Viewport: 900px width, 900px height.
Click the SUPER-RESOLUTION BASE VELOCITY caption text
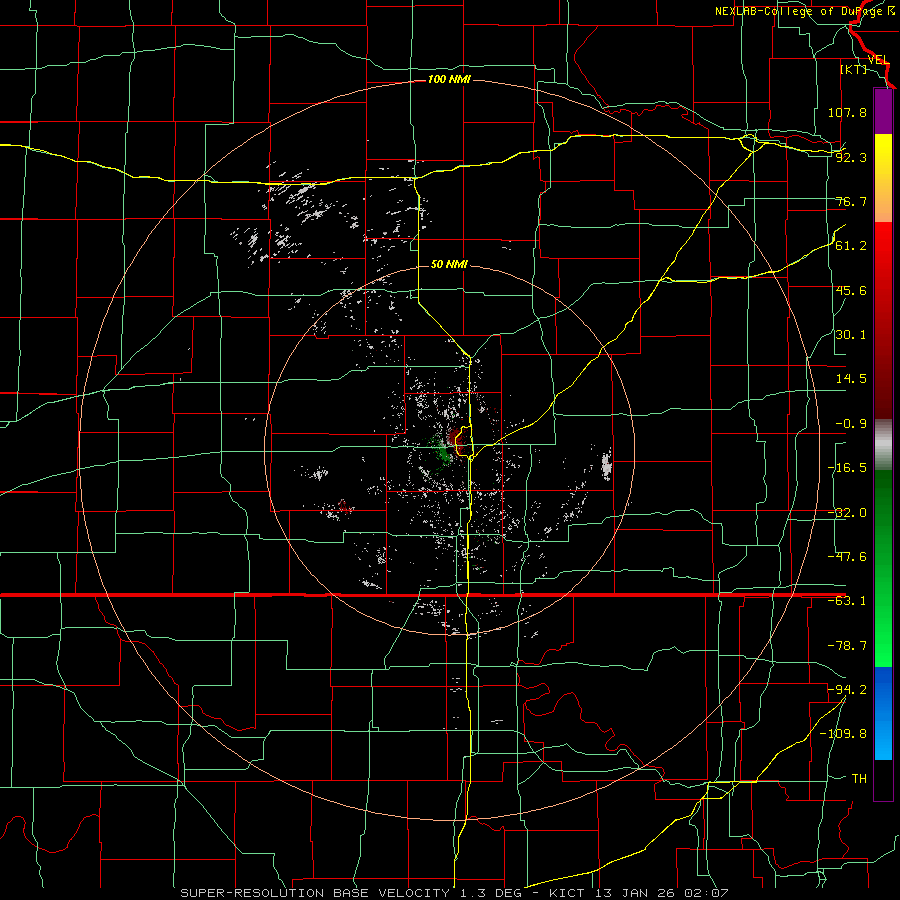(315, 893)
